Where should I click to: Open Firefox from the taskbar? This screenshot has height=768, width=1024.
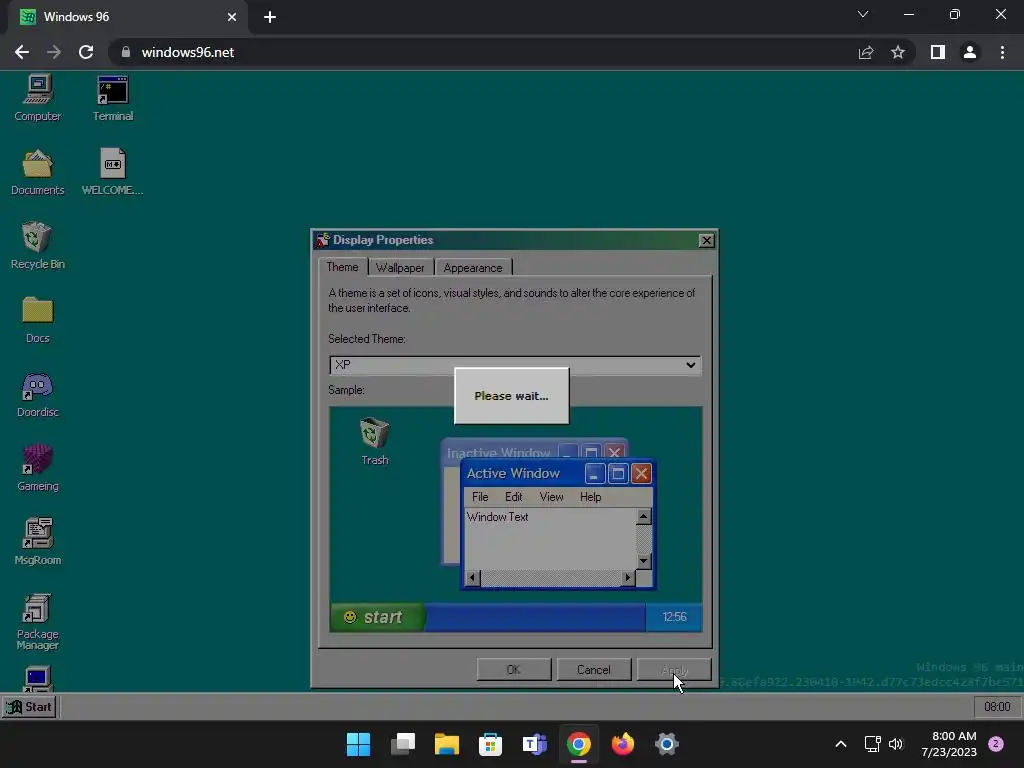click(622, 744)
